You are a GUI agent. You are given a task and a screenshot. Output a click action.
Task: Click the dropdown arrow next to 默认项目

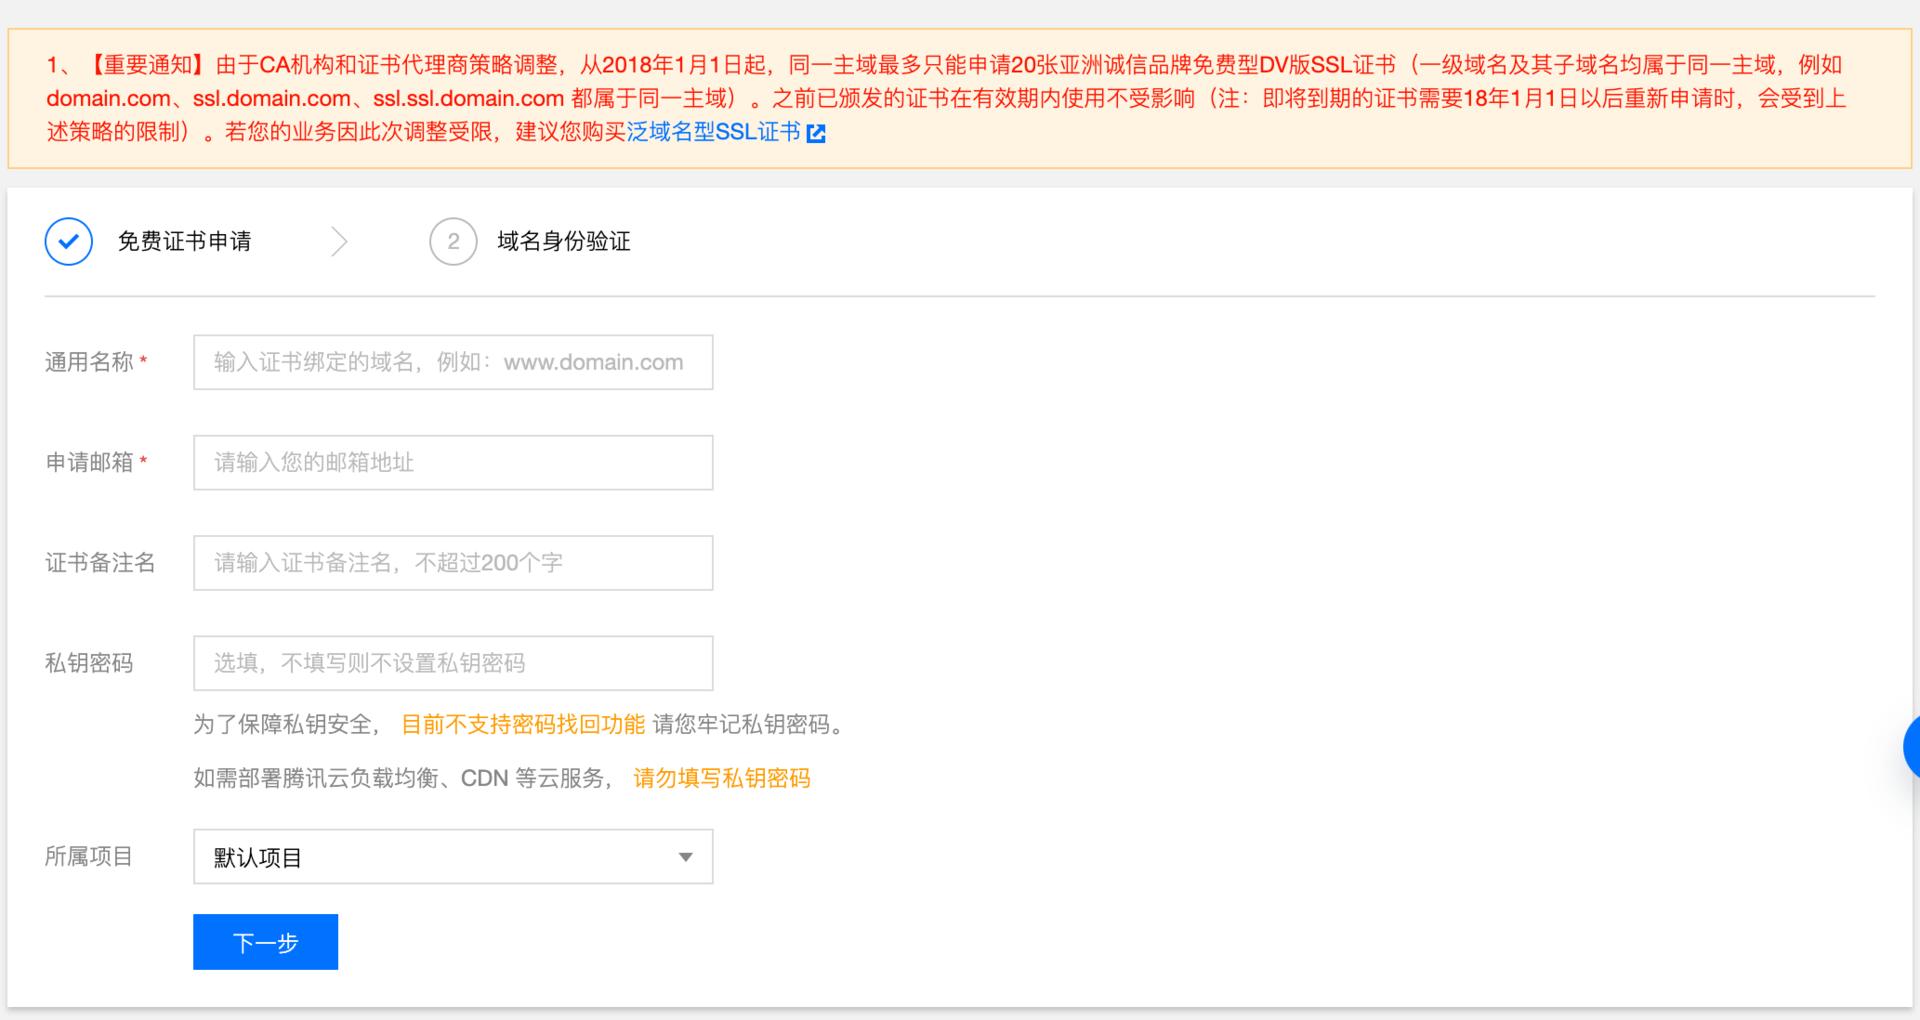point(686,856)
